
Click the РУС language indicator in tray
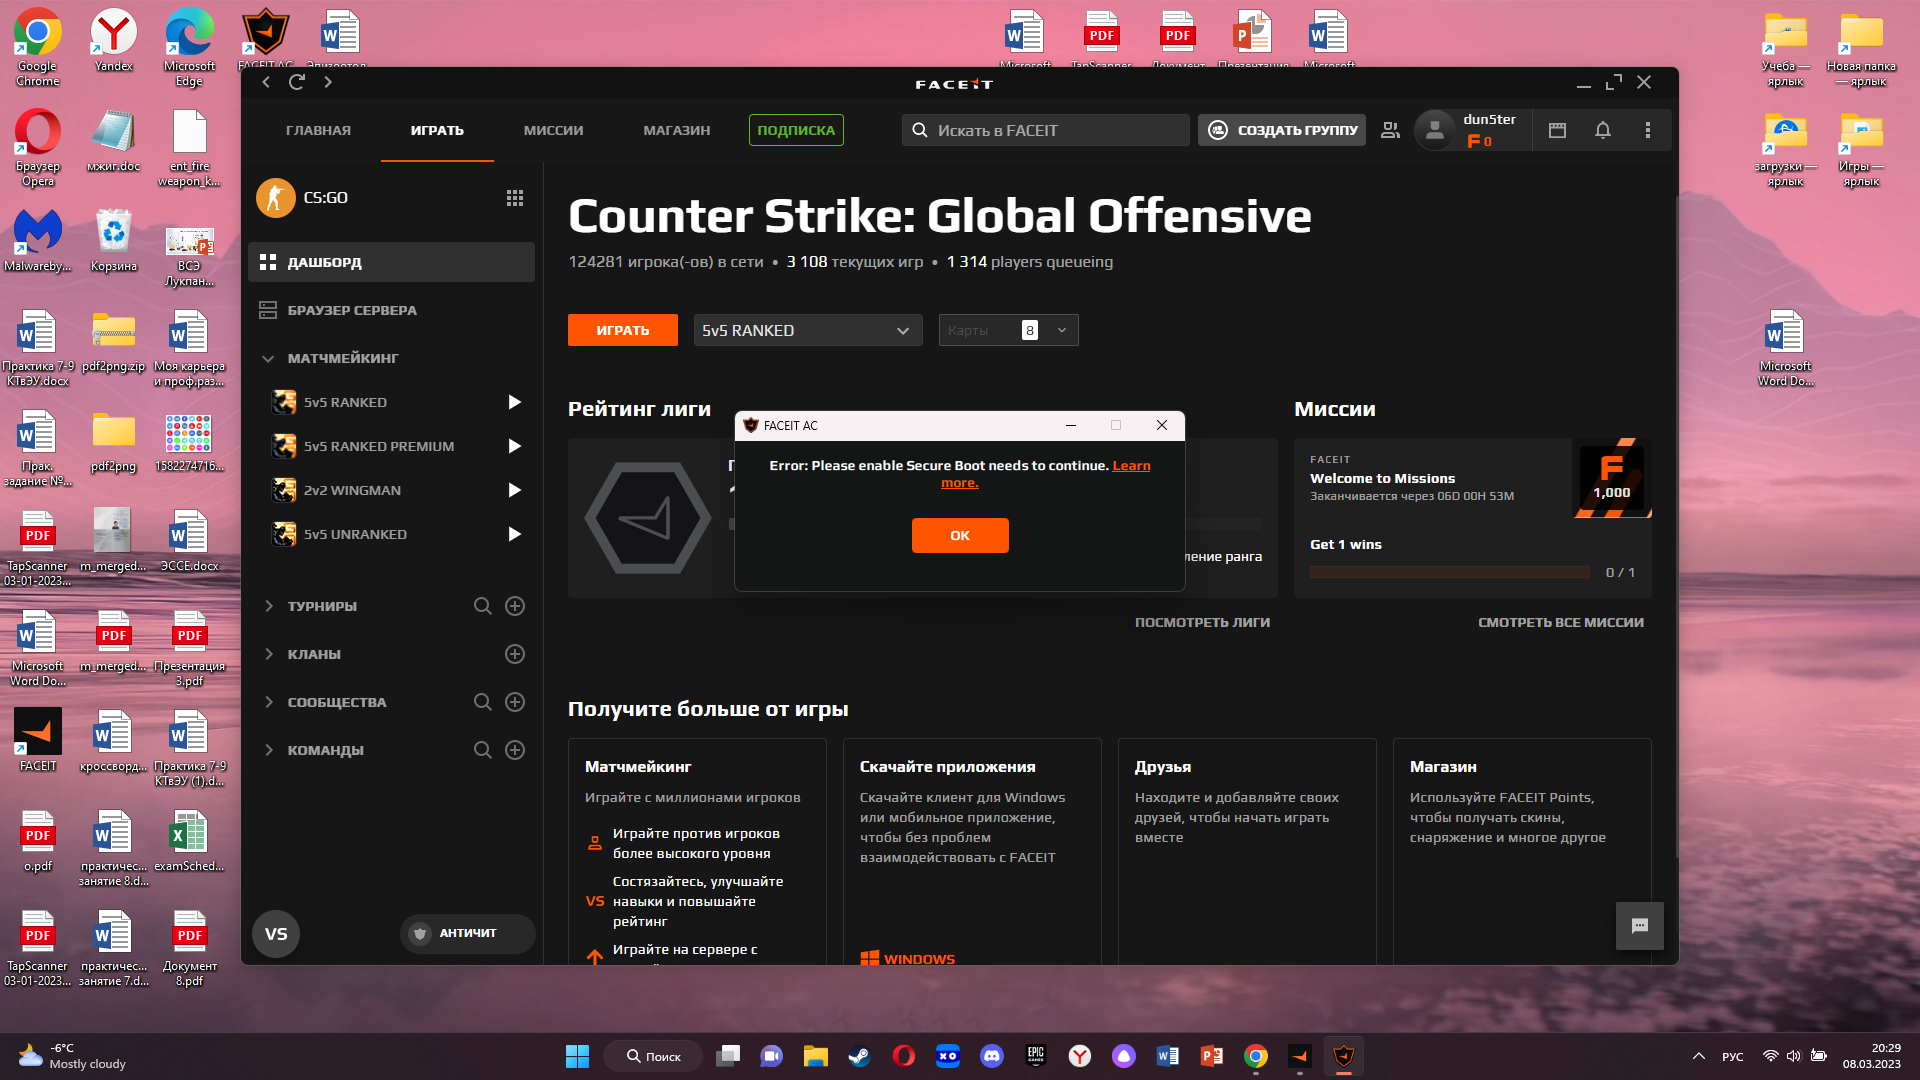coord(1733,1056)
